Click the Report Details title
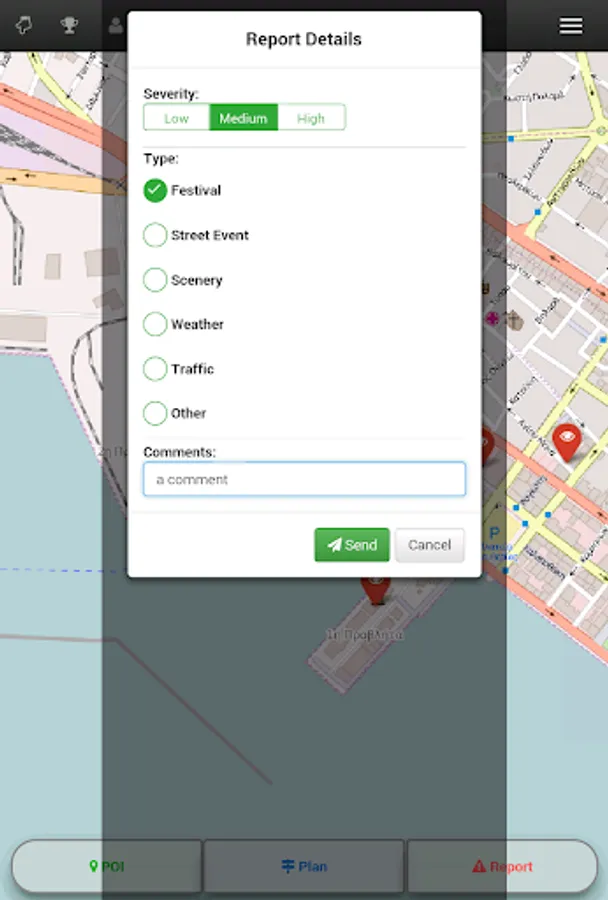This screenshot has width=608, height=900. pyautogui.click(x=304, y=39)
